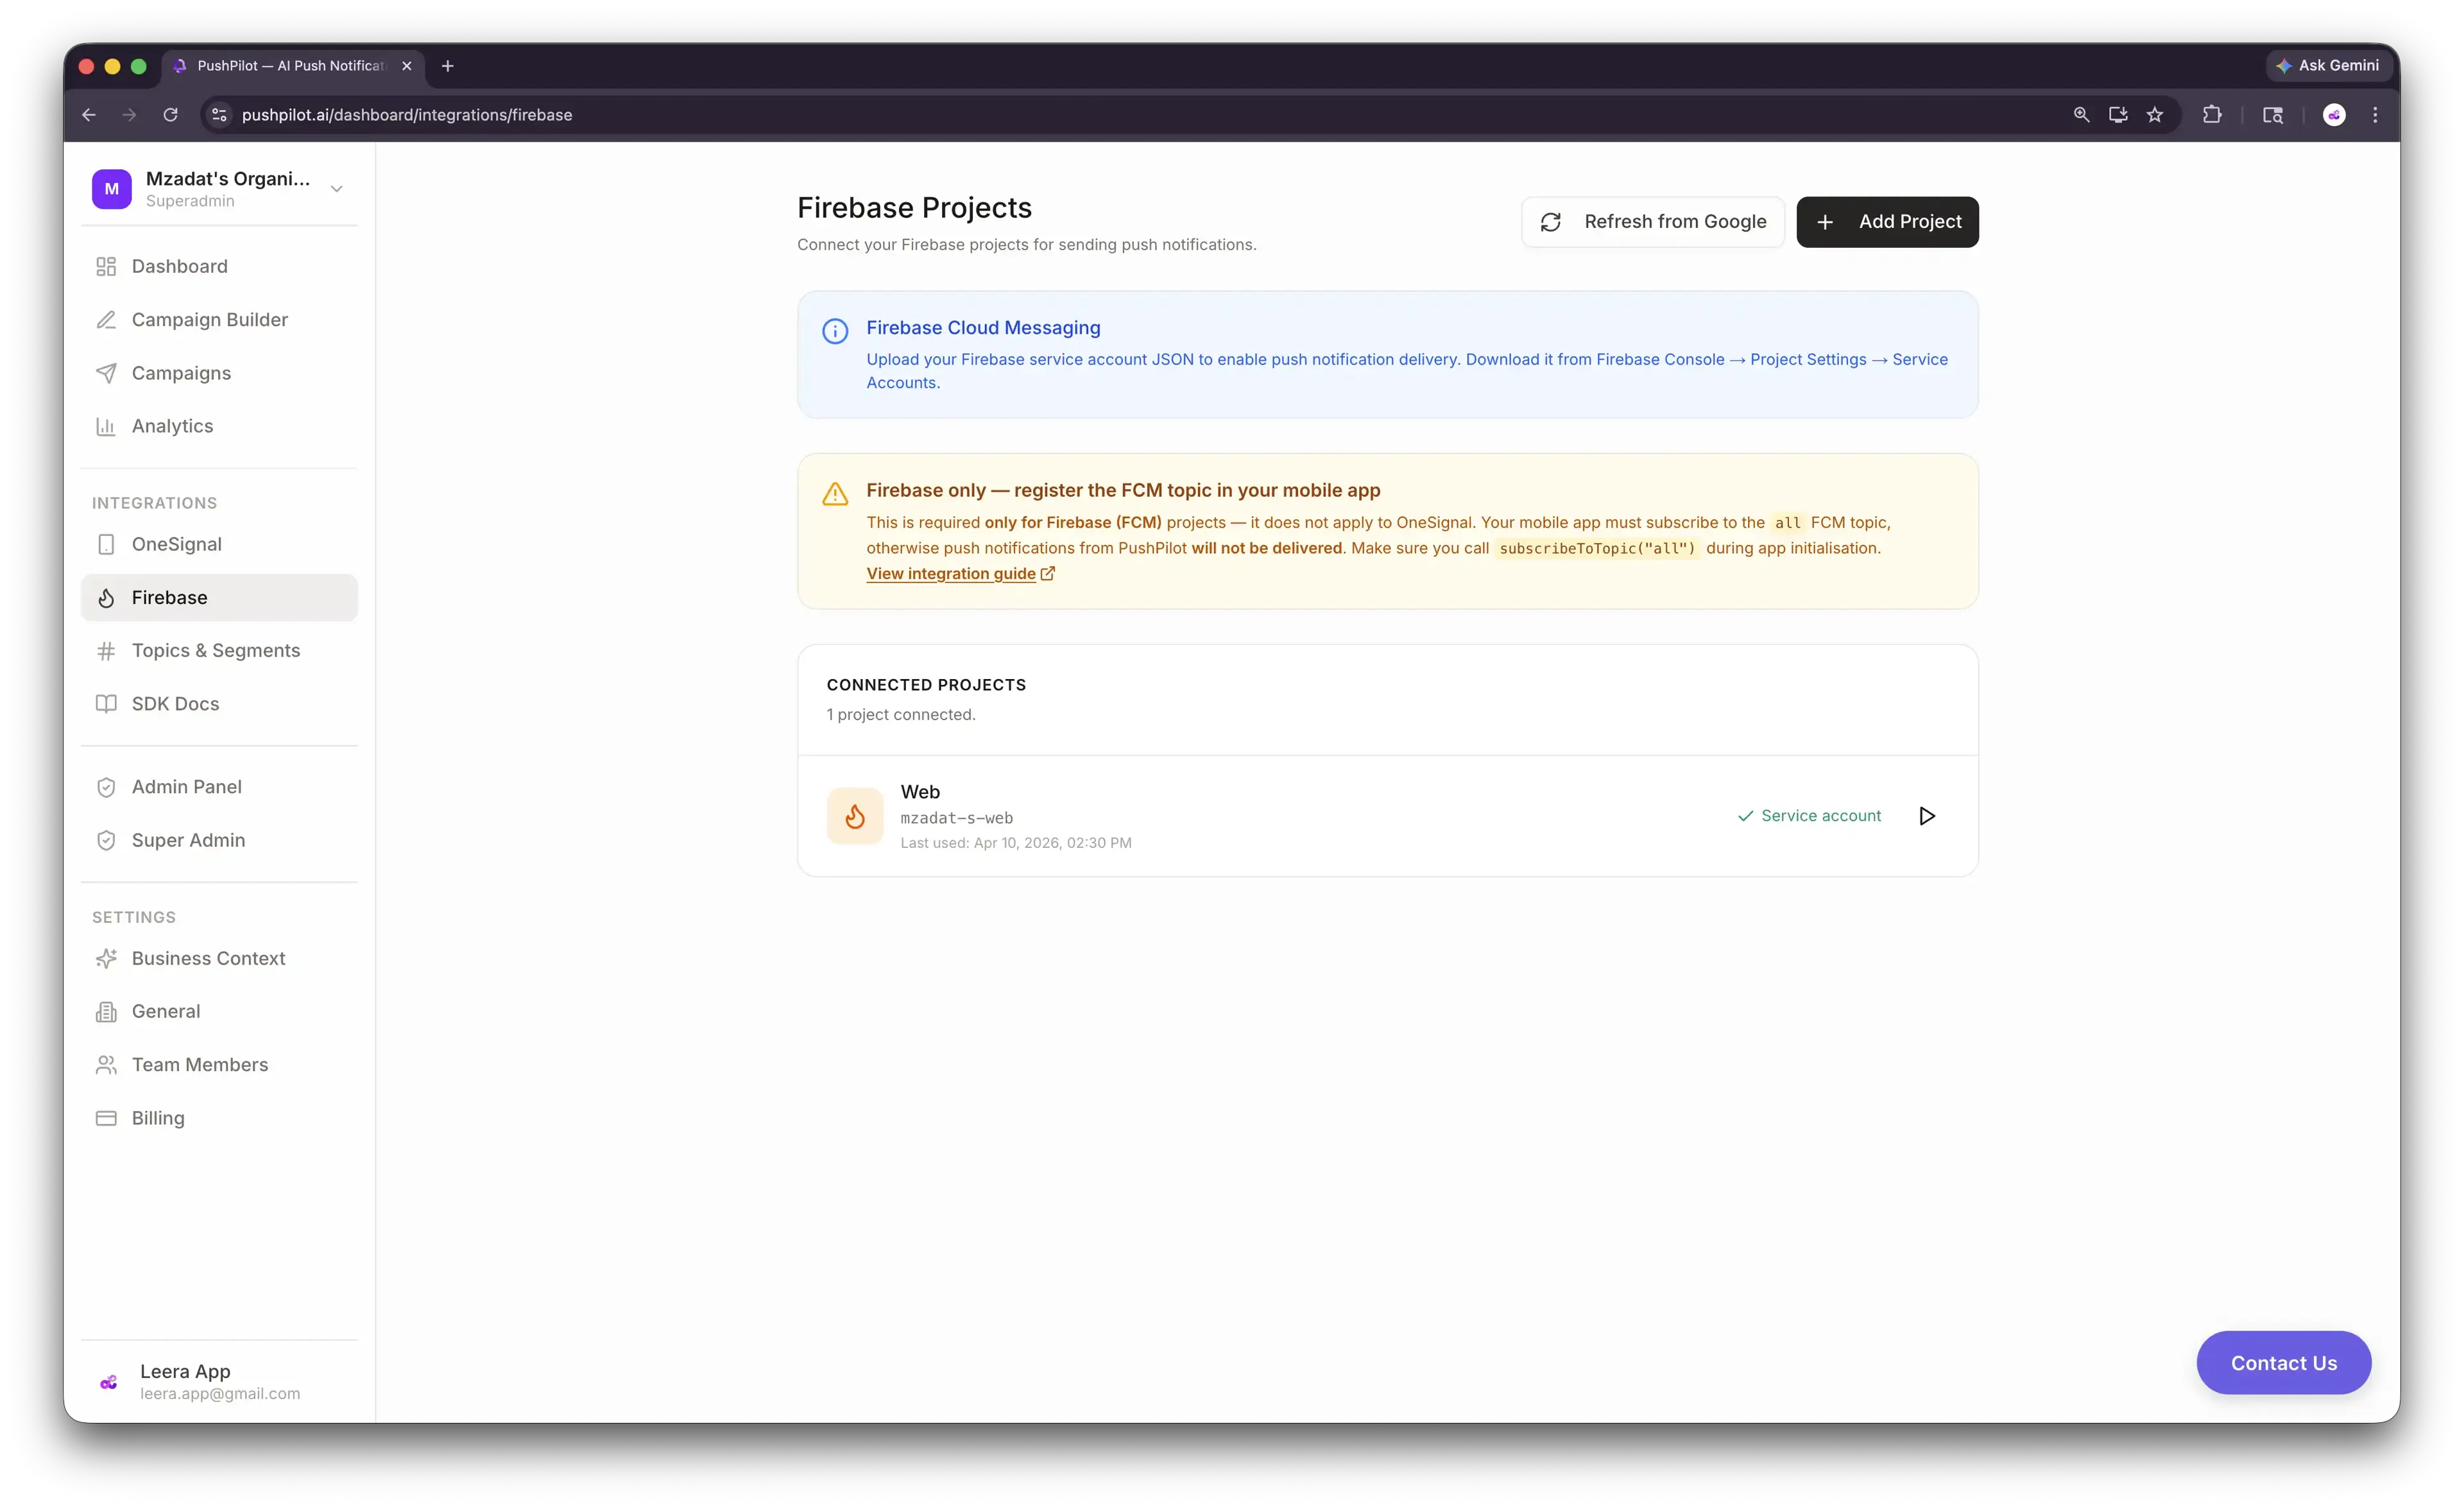Click the Service account status label
The image size is (2464, 1507).
click(x=1809, y=816)
